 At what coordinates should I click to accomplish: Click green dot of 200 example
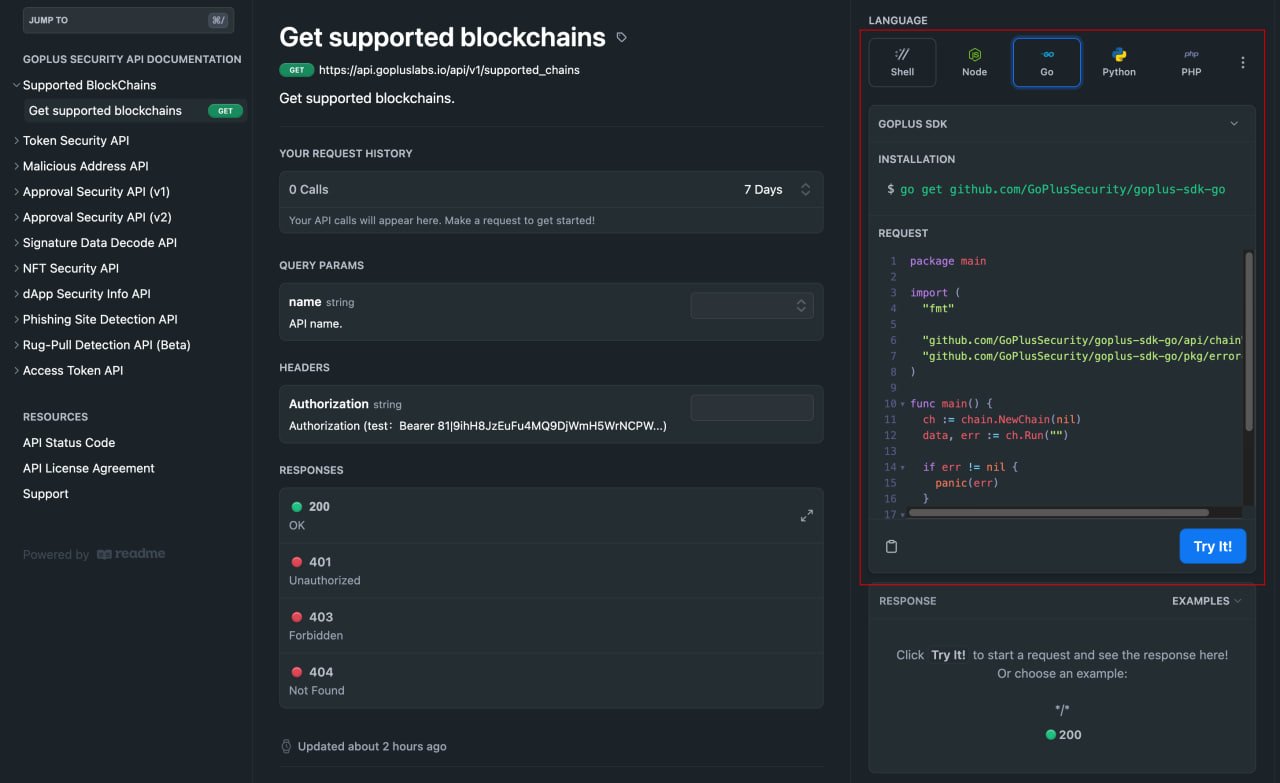click(1050, 735)
